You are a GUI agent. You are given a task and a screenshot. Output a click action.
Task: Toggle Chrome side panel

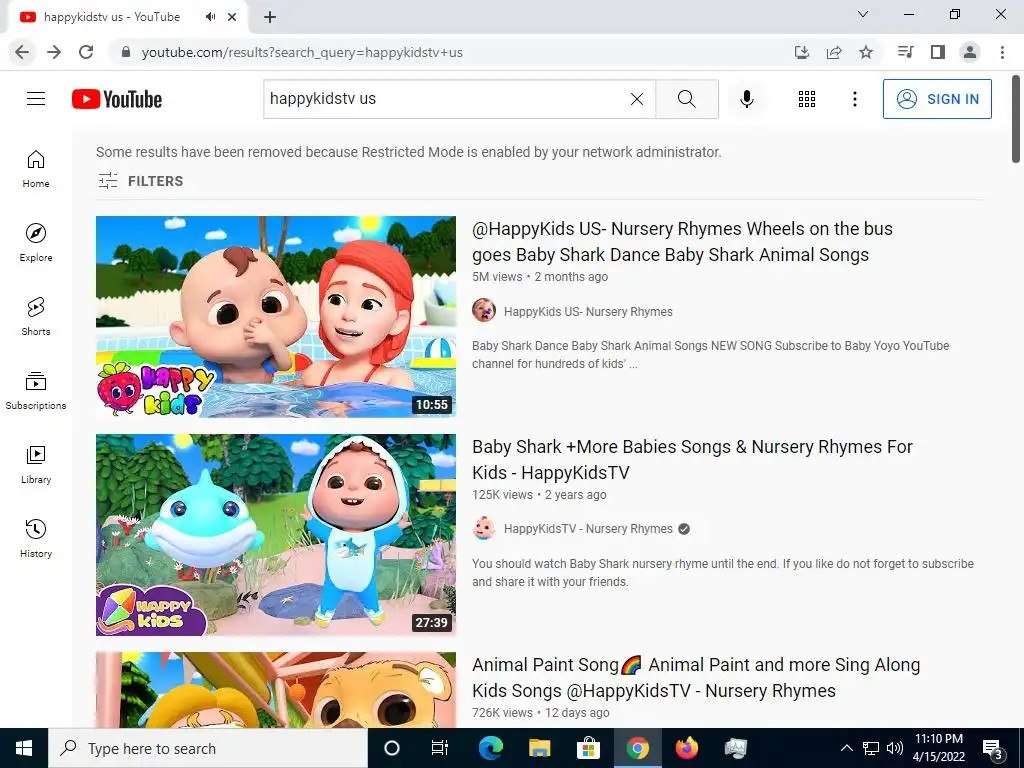point(938,52)
